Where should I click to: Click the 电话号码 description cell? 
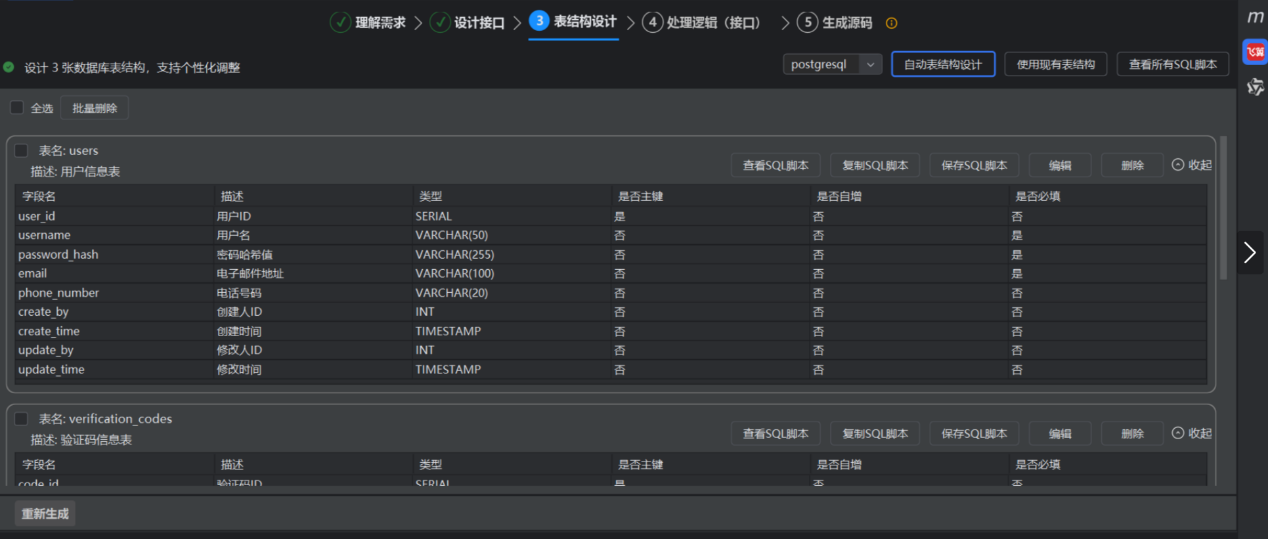(x=312, y=293)
